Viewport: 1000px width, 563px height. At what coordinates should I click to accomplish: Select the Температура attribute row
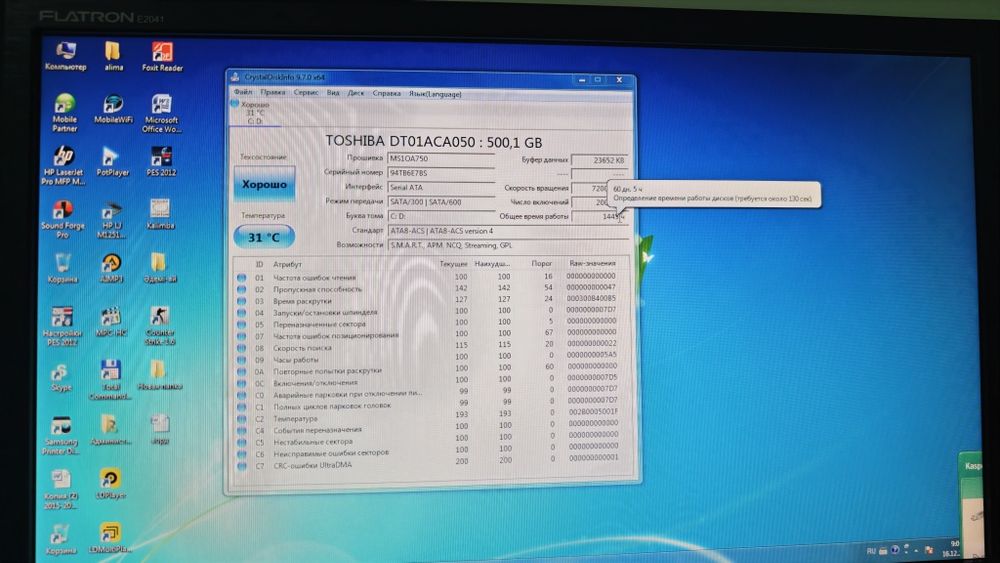(427, 417)
